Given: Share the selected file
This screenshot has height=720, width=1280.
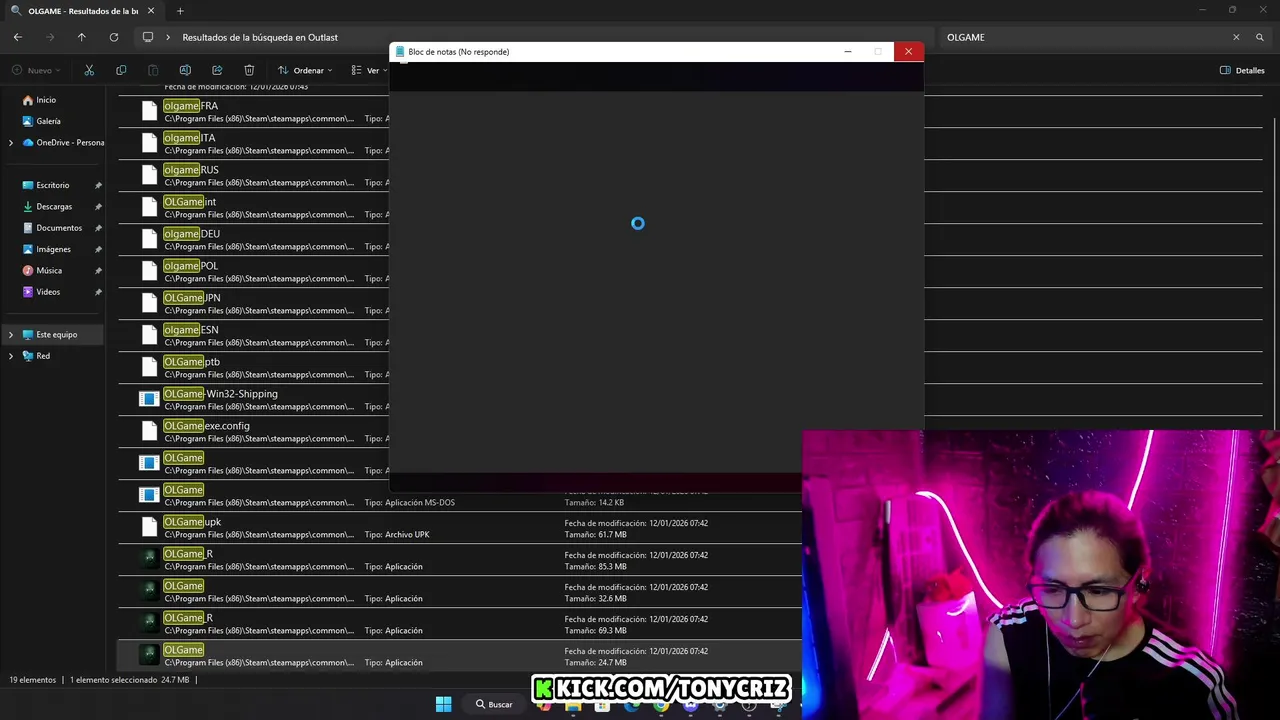Looking at the screenshot, I should [x=217, y=70].
